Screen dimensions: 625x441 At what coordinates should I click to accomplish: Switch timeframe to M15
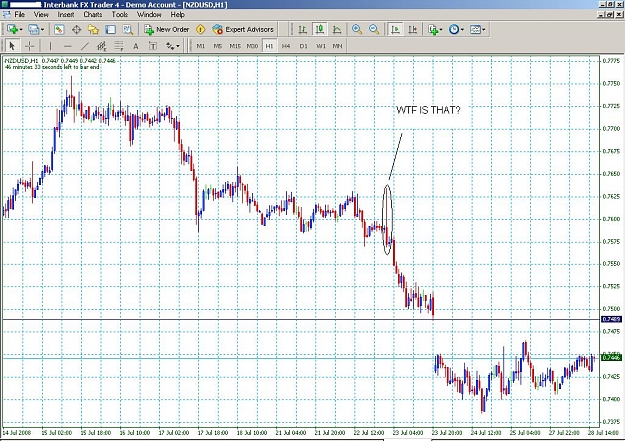click(x=235, y=46)
